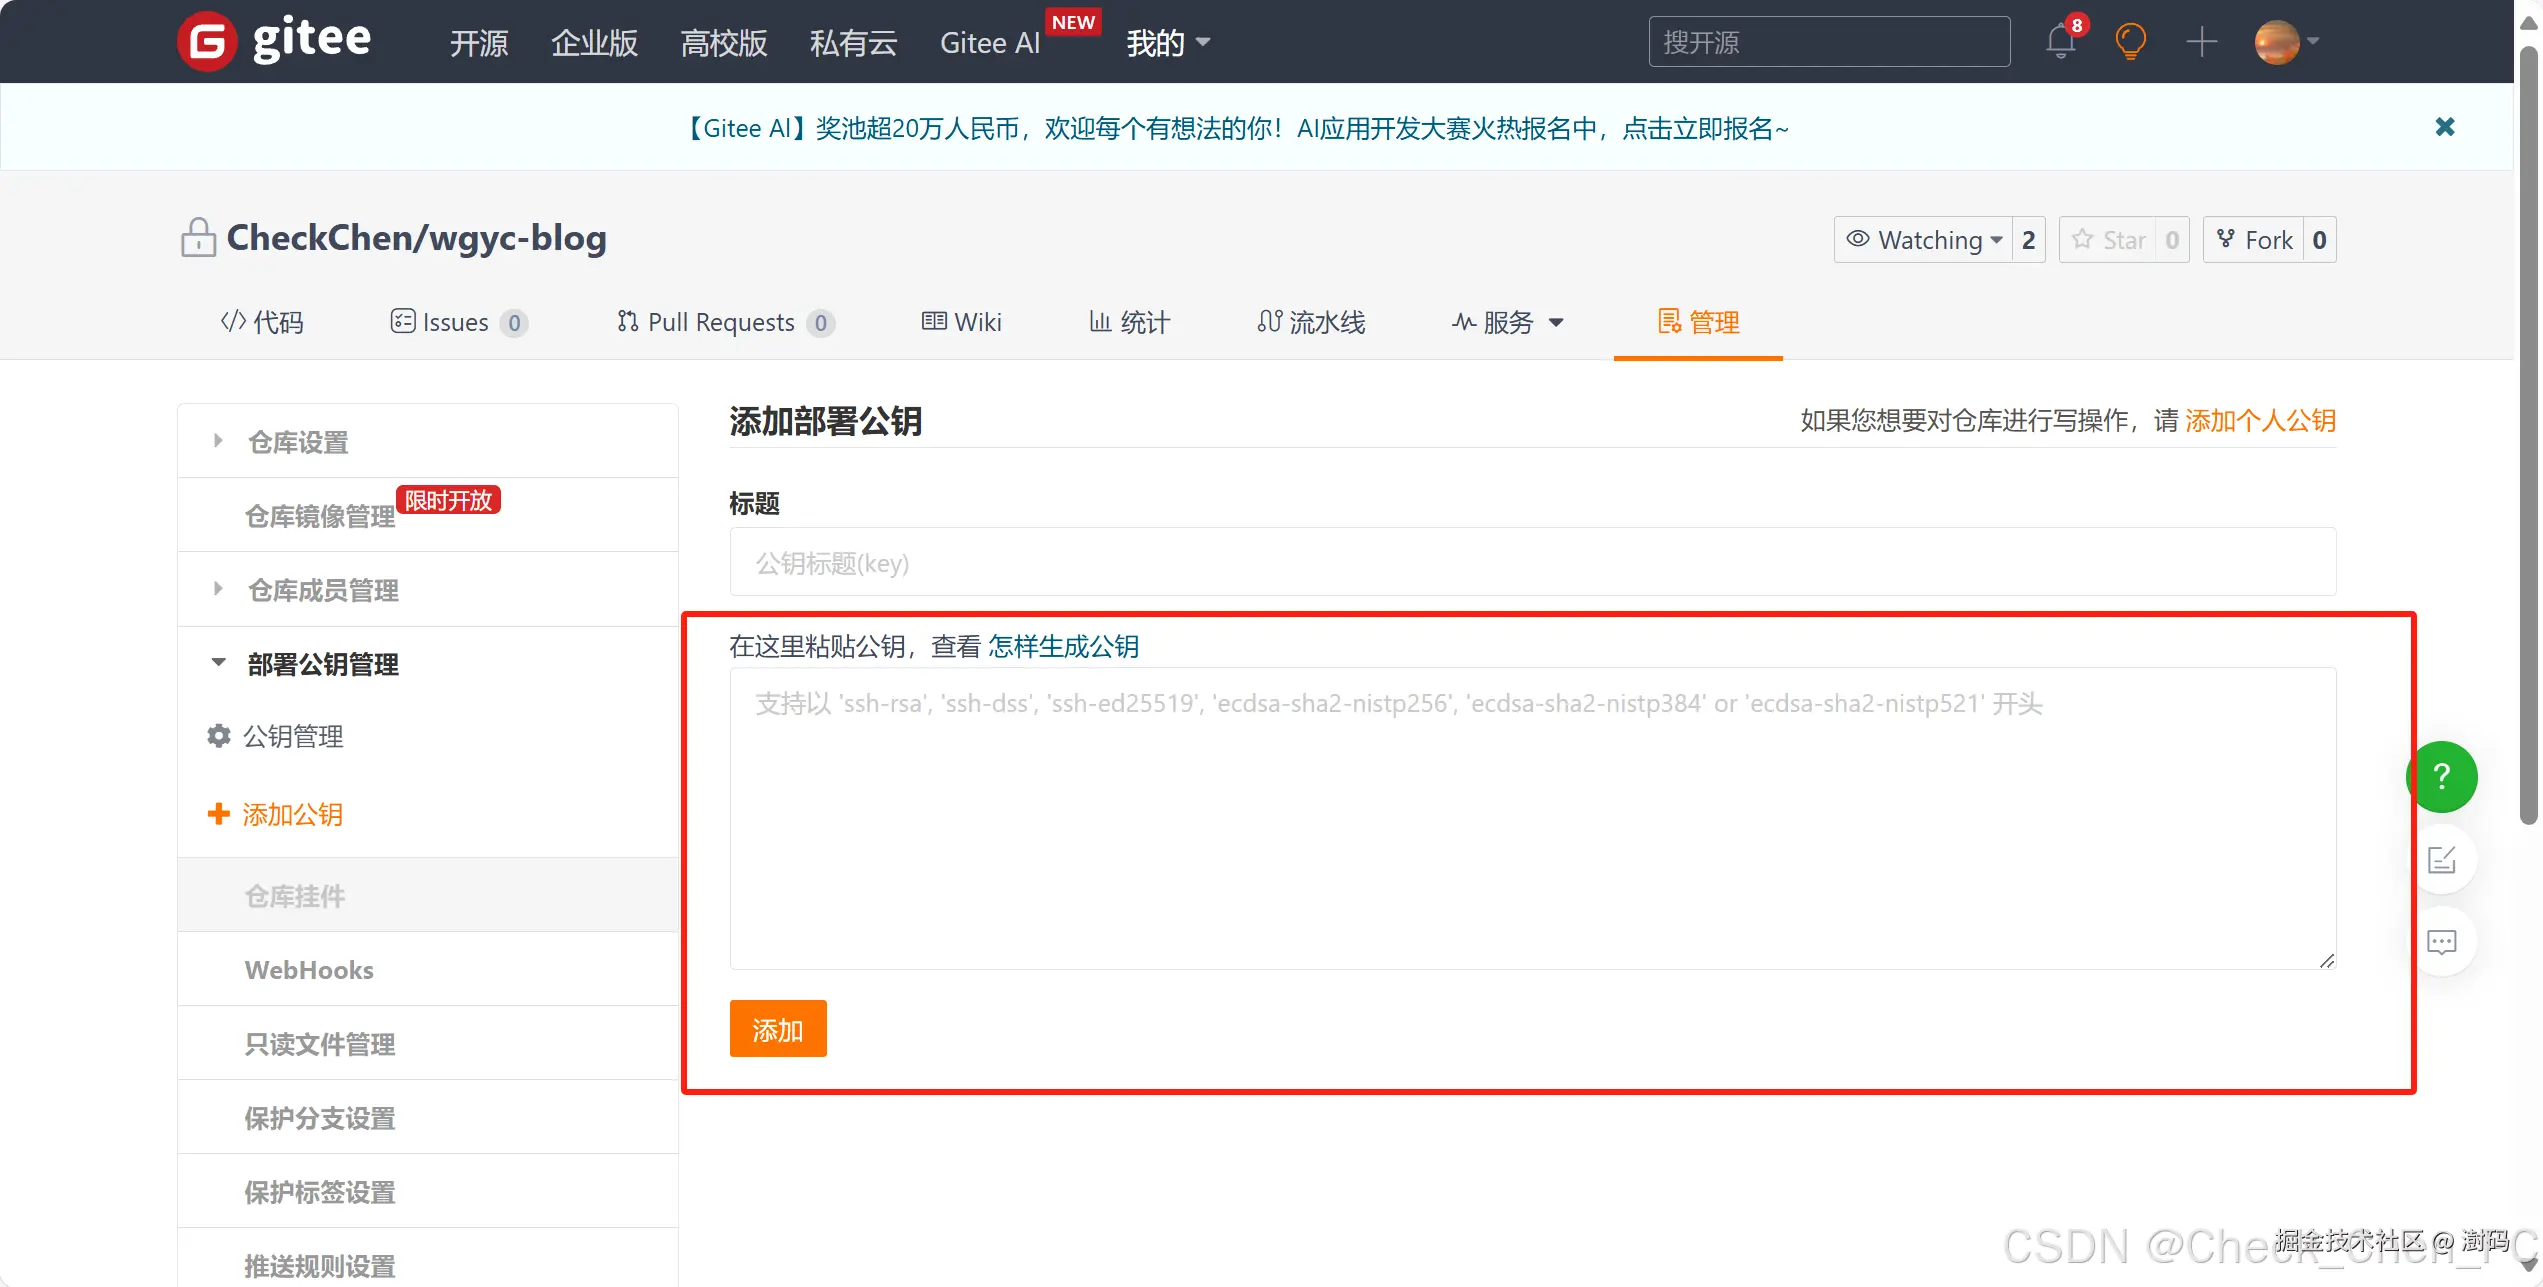The width and height of the screenshot is (2543, 1287).
Task: Open the floating chat message icon
Action: pyautogui.click(x=2441, y=942)
